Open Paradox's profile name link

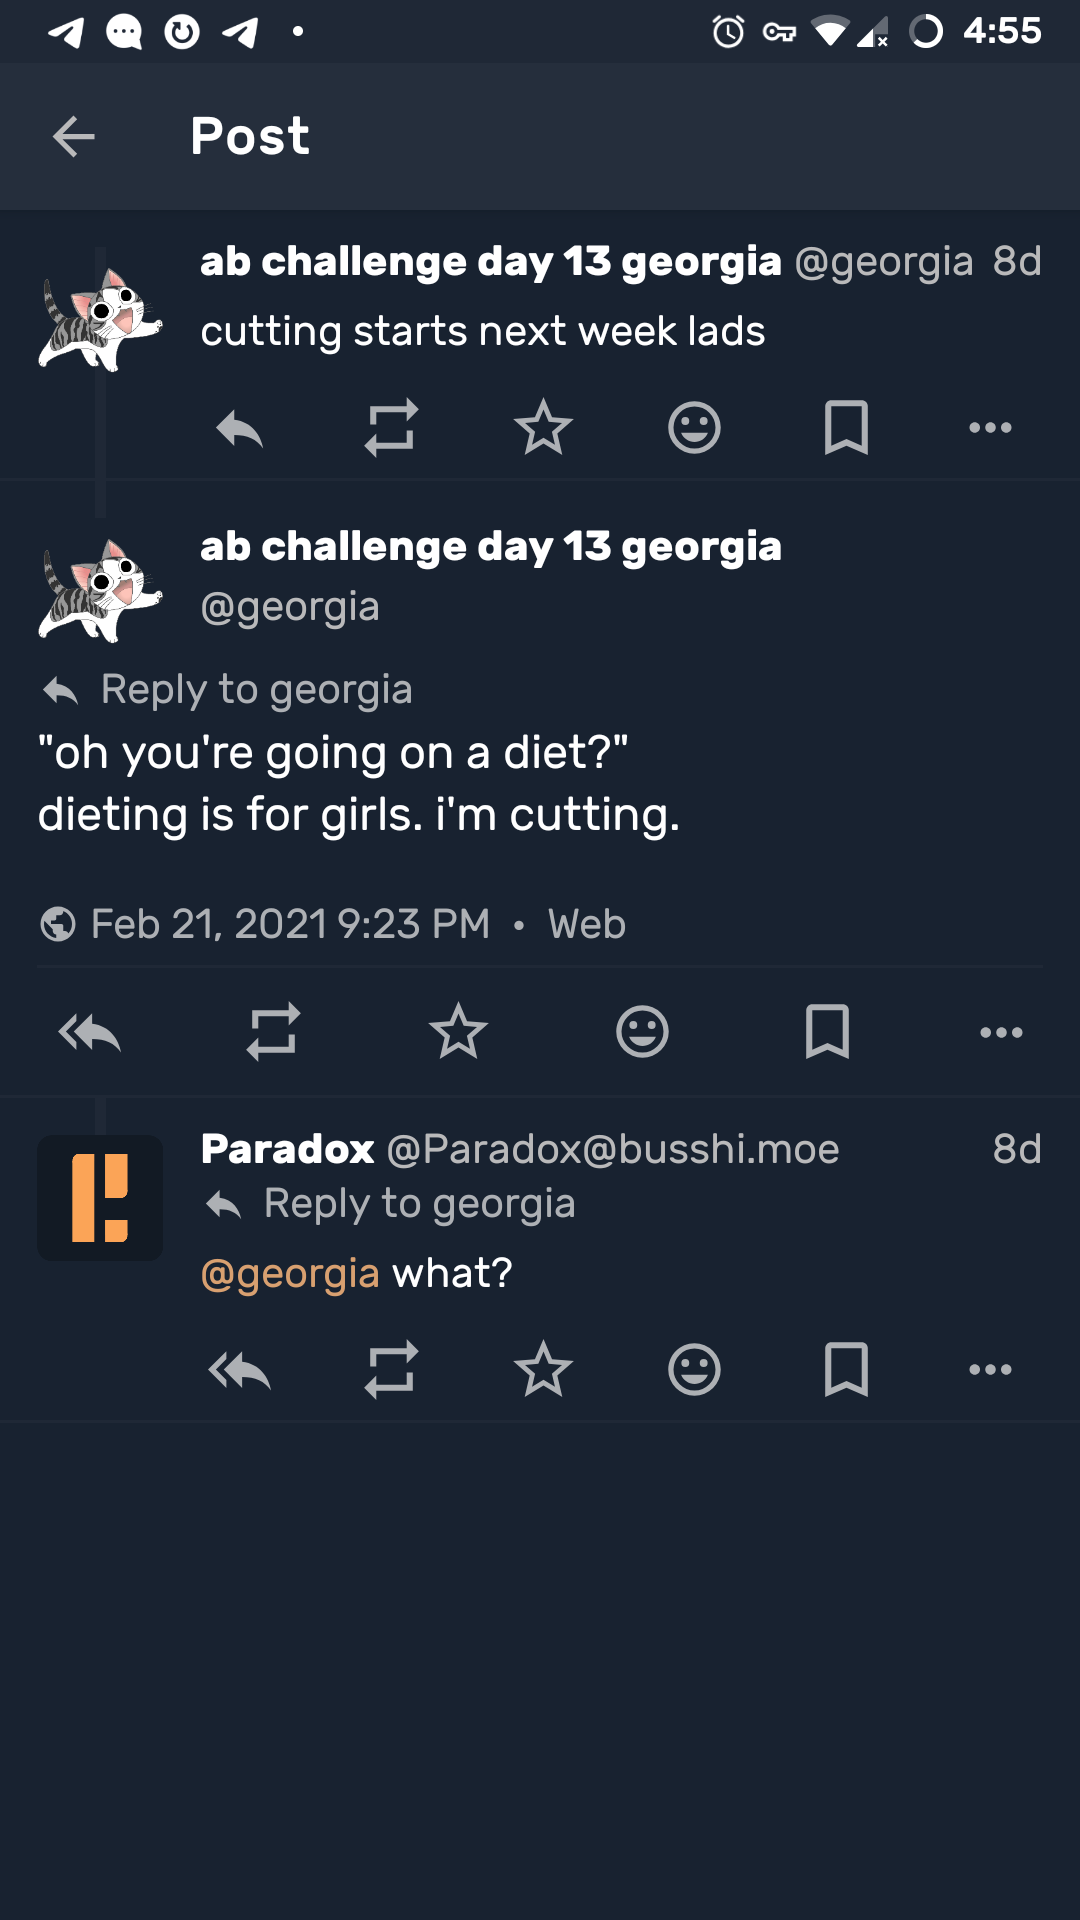coord(288,1150)
